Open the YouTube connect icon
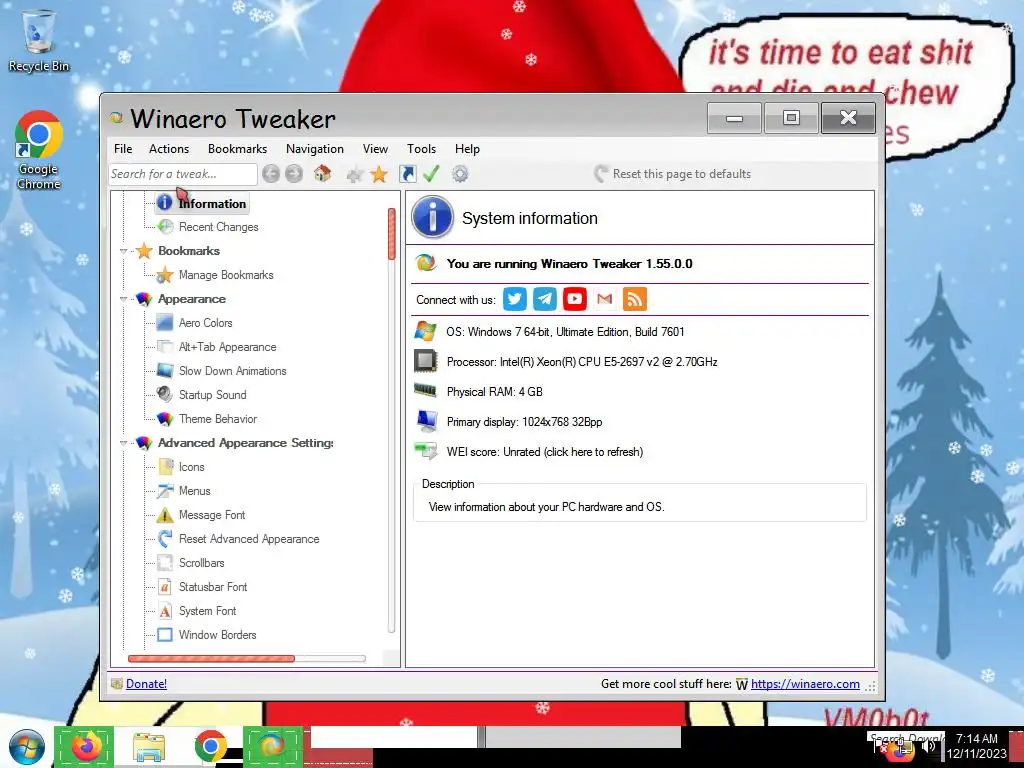1024x768 pixels. pos(575,299)
